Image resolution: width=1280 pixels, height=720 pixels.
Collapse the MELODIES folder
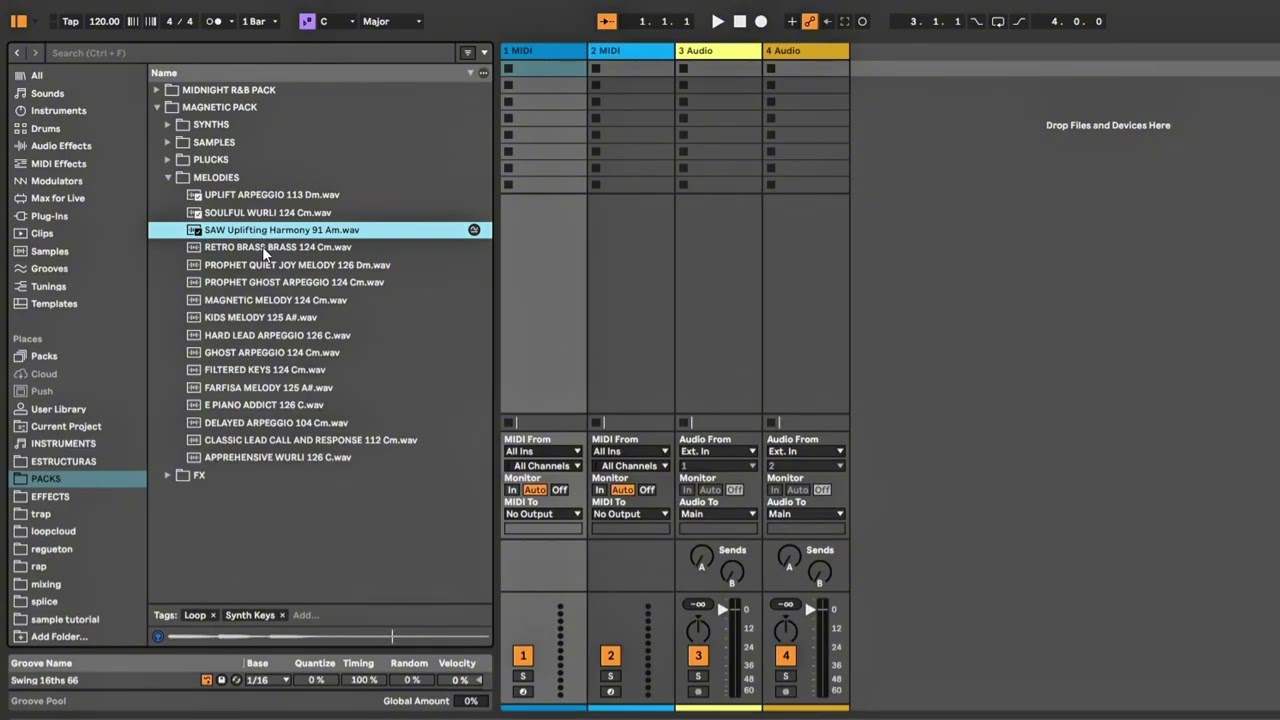click(168, 177)
